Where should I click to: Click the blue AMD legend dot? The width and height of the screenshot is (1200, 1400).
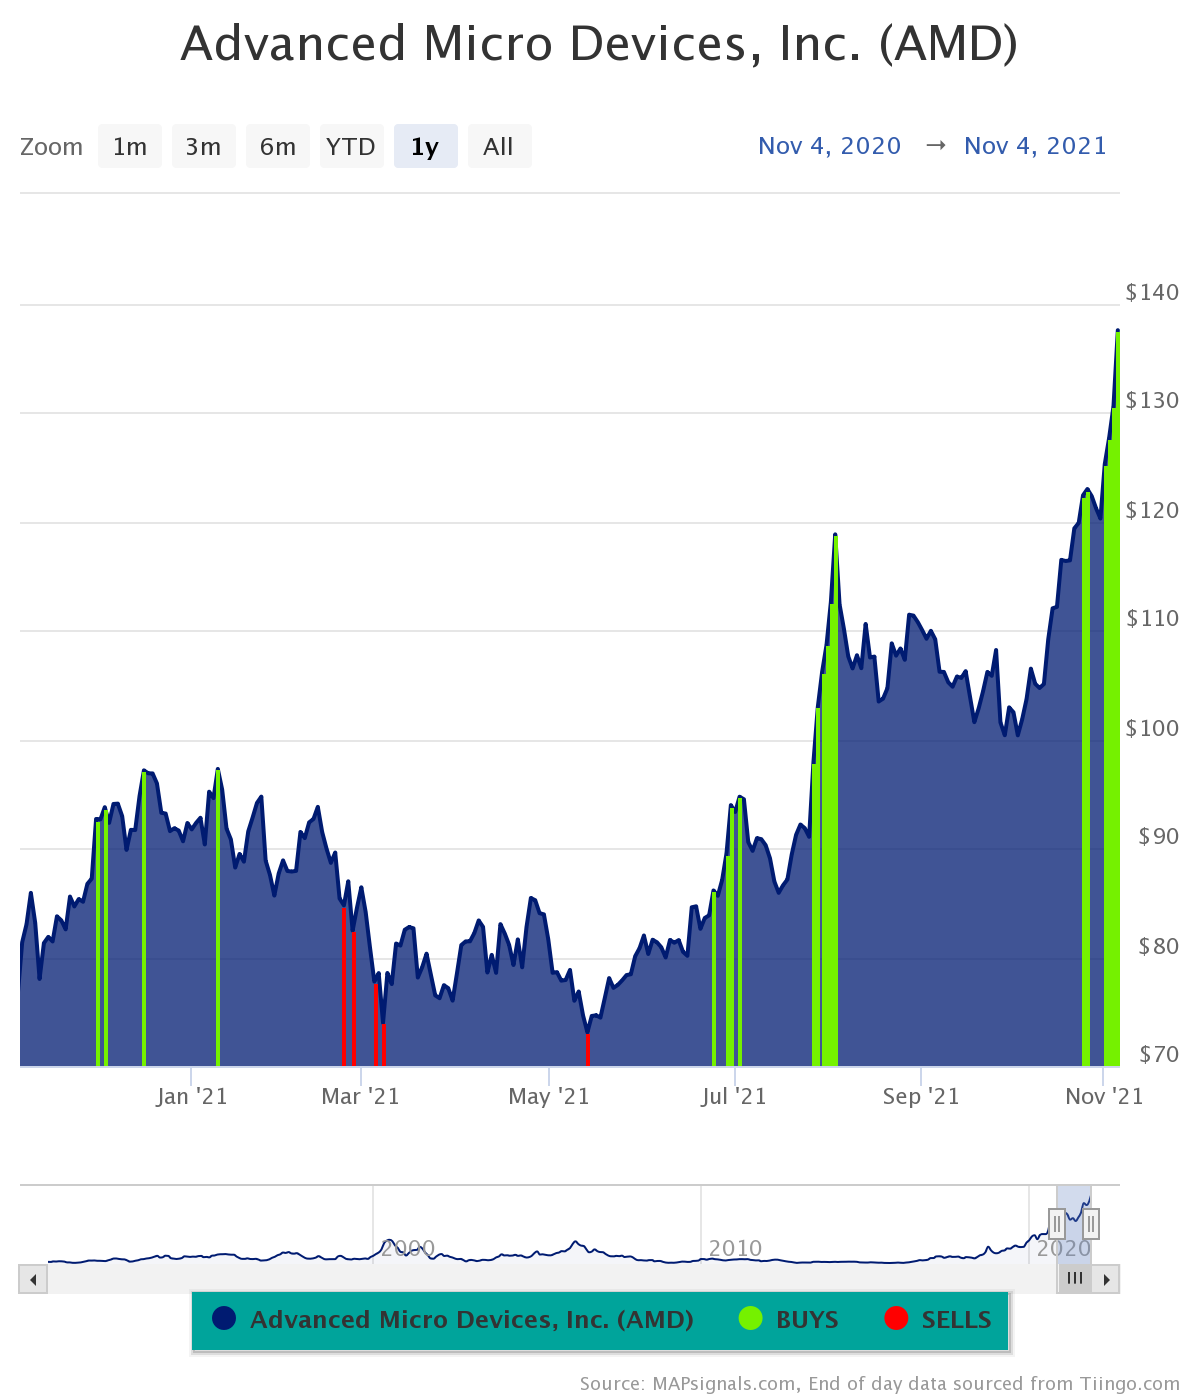224,1318
